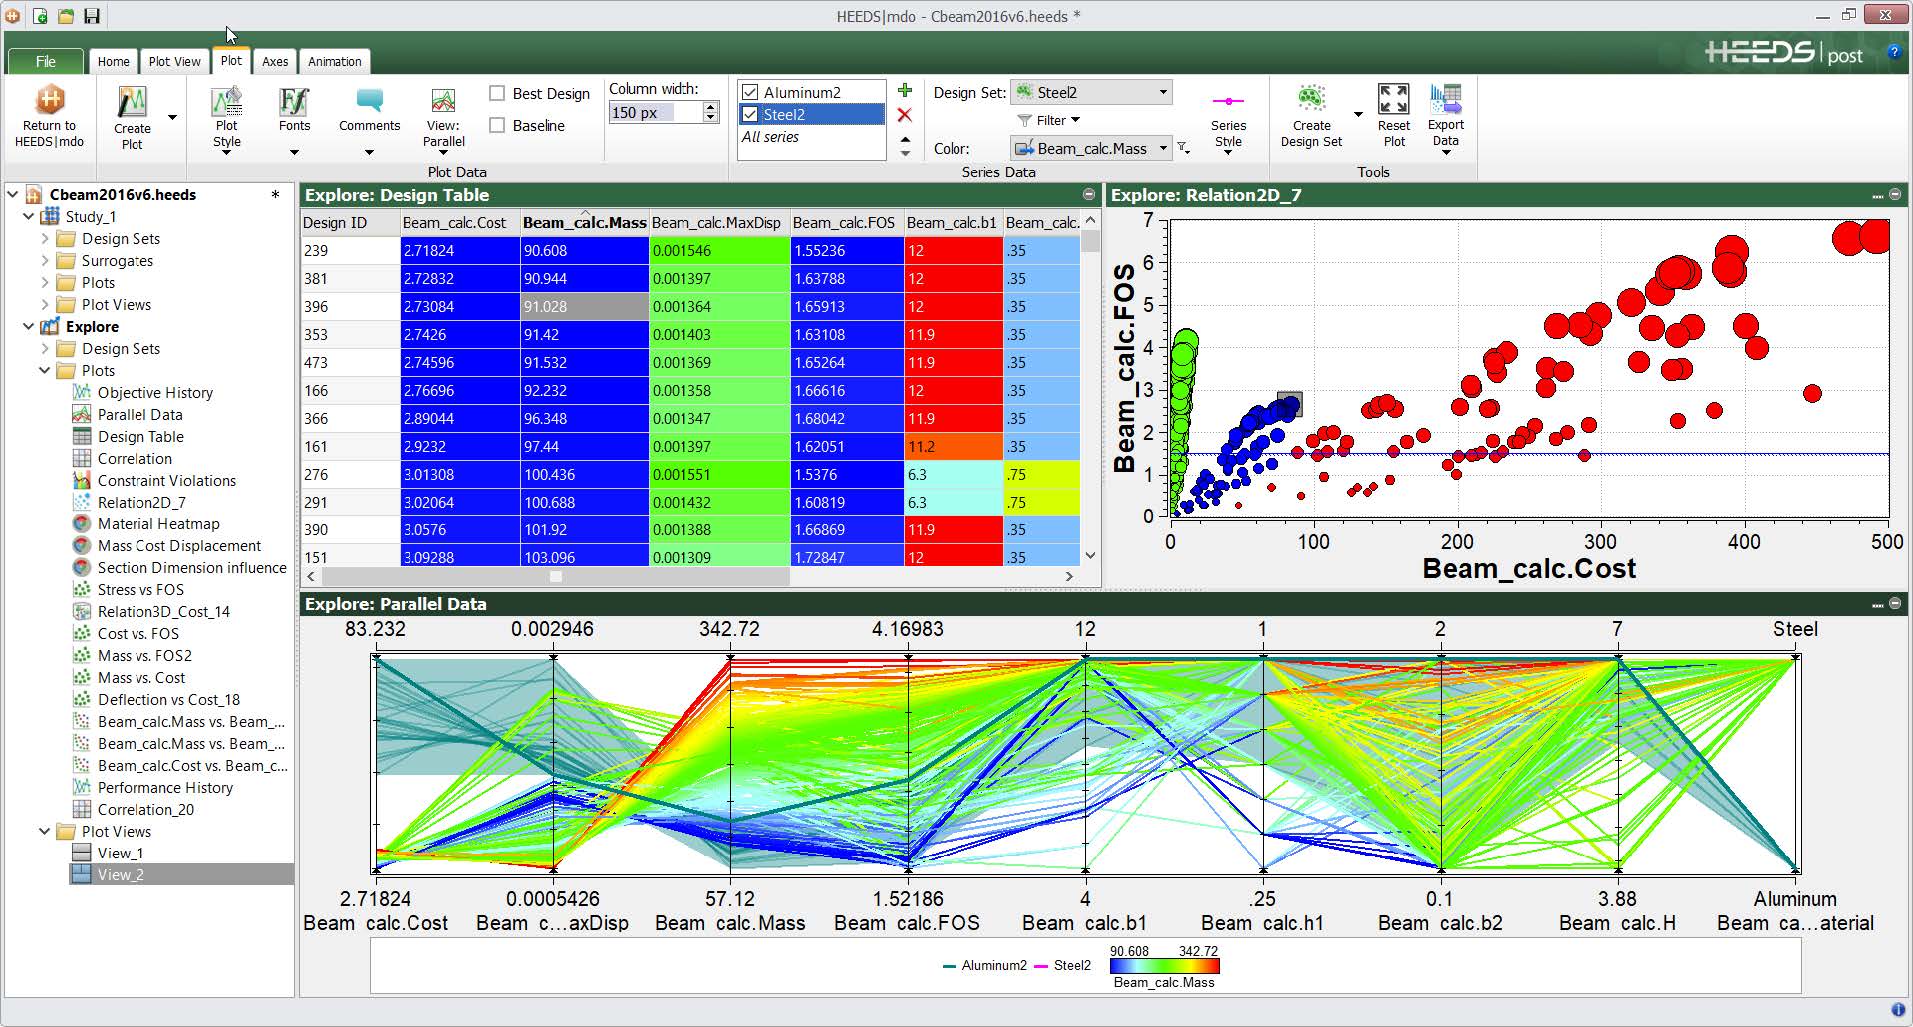Open the Create Plot dropdown arrow
This screenshot has width=1913, height=1027.
(x=172, y=118)
